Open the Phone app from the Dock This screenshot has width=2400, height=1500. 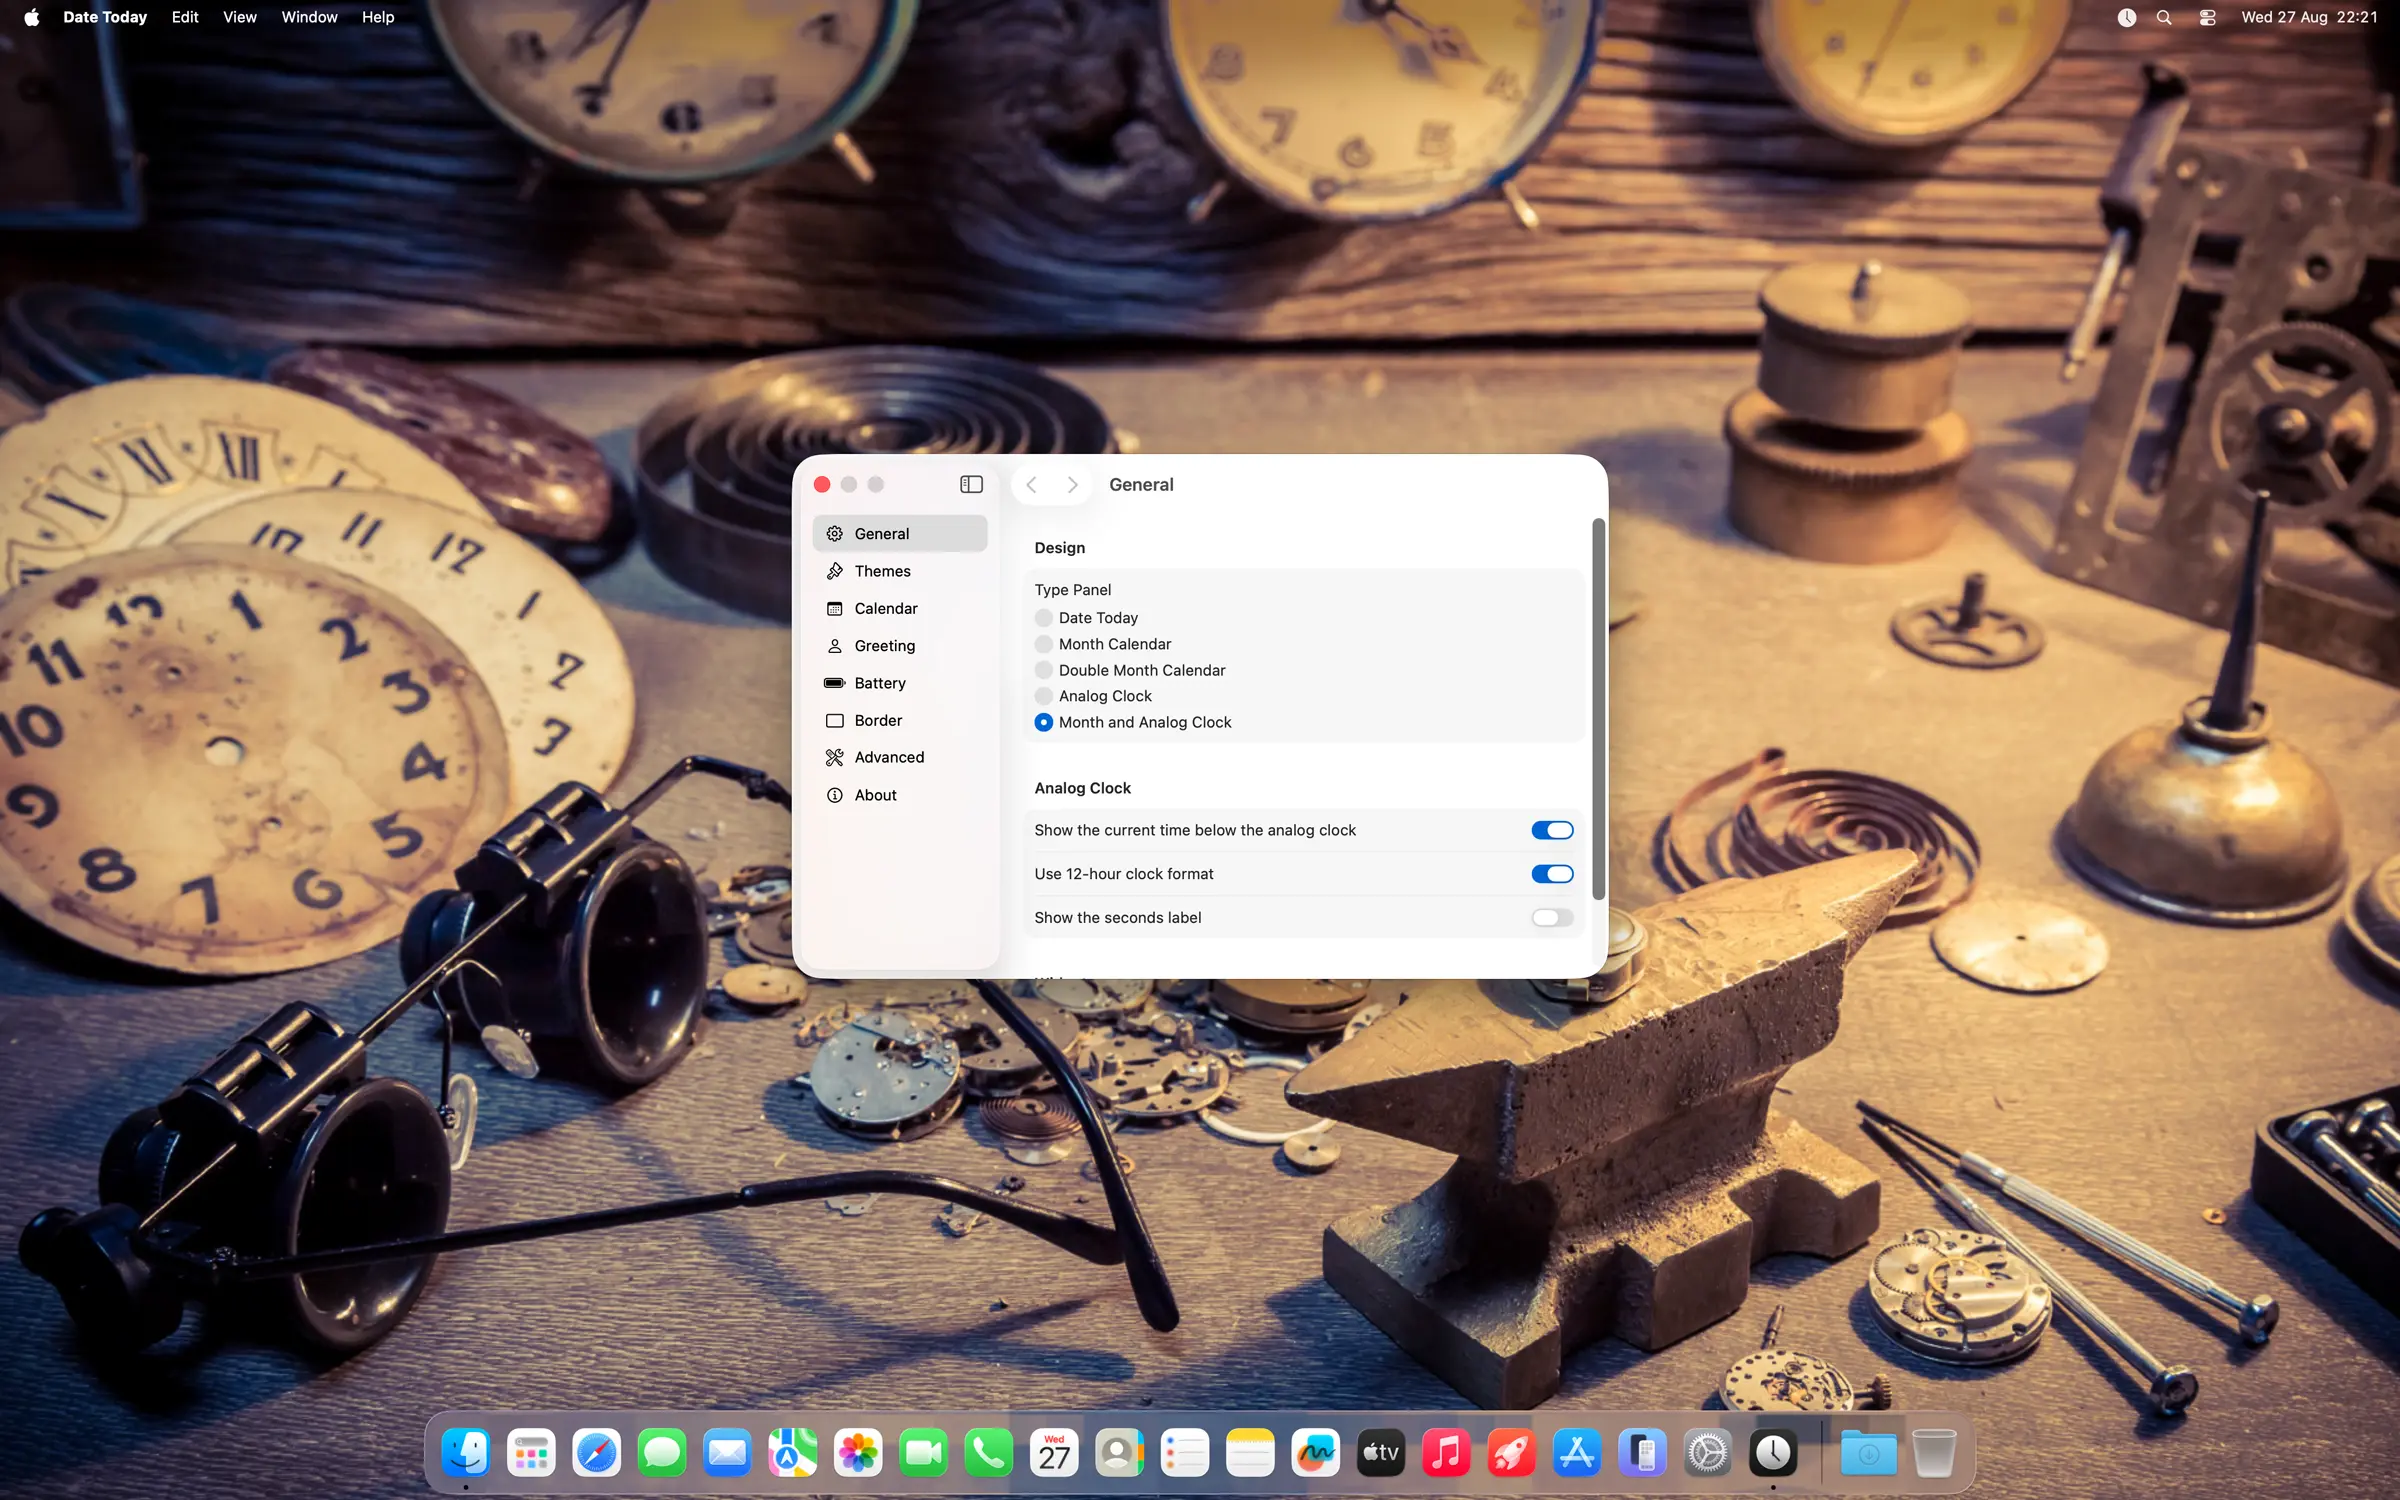(x=989, y=1453)
